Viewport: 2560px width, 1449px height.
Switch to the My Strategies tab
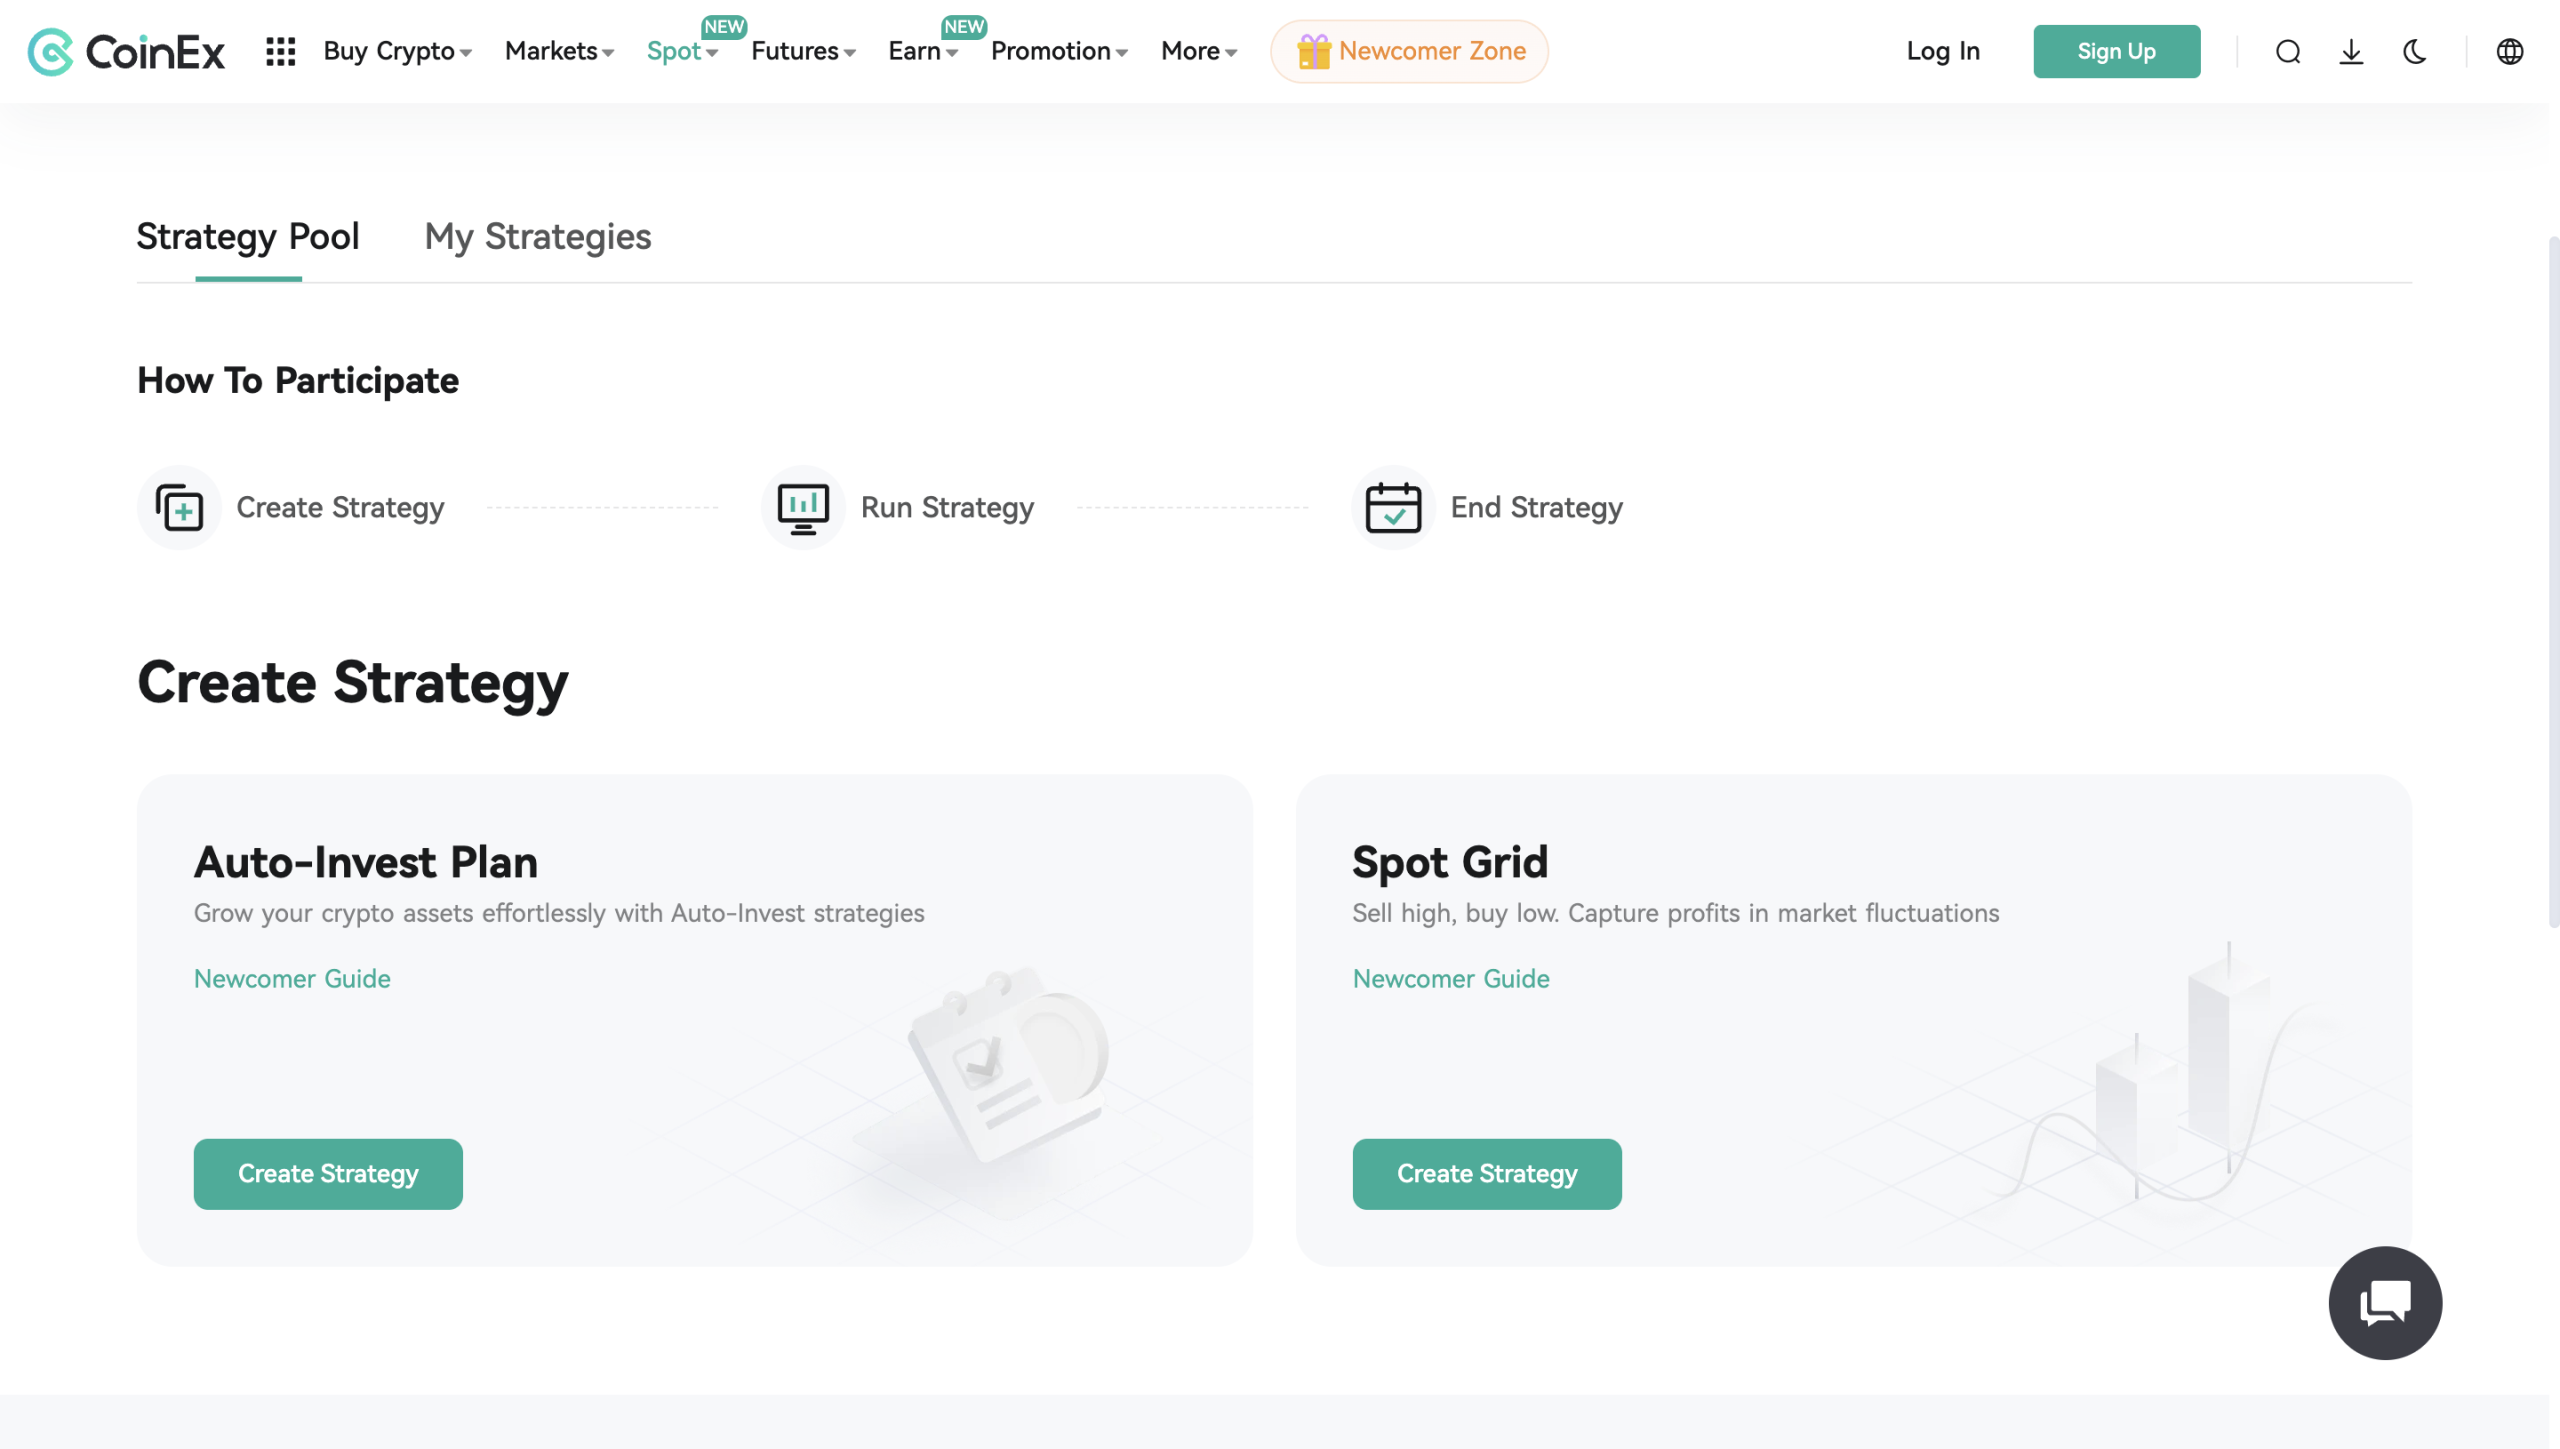coord(538,237)
